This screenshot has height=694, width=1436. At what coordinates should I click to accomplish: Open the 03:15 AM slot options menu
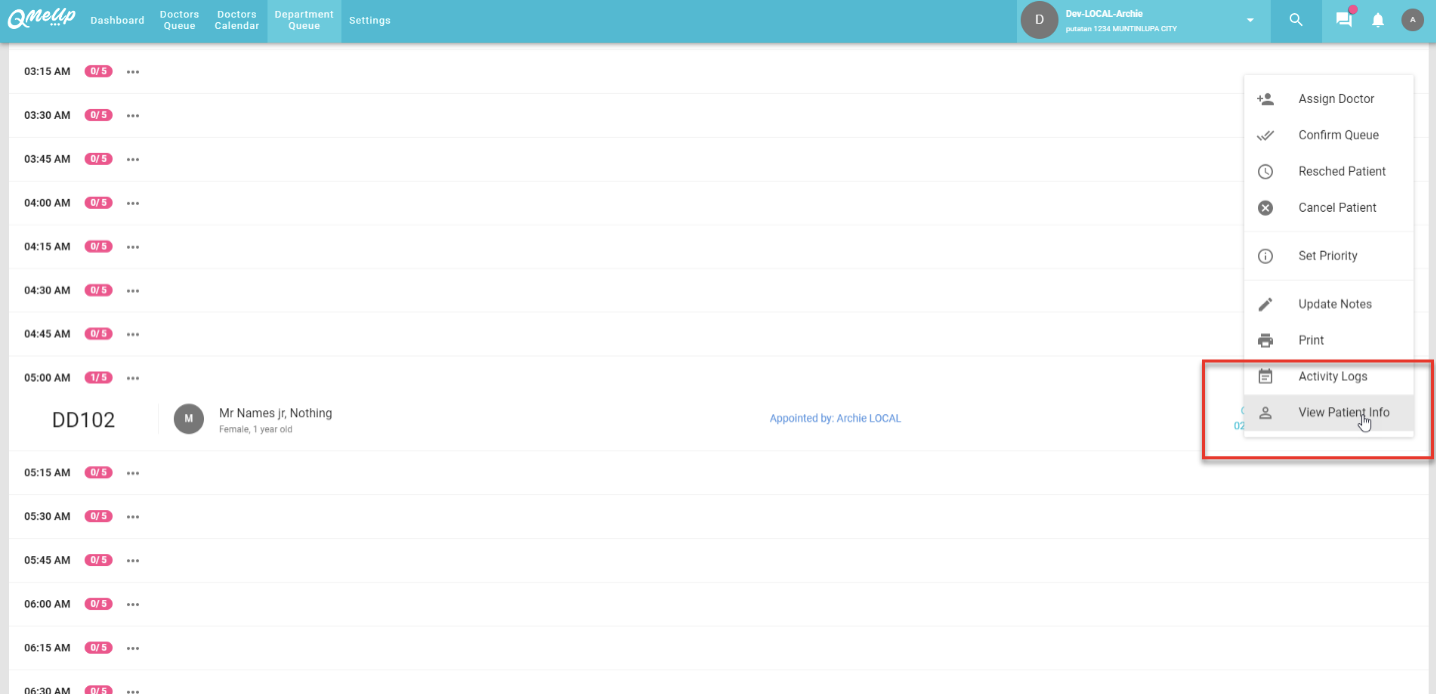pyautogui.click(x=133, y=72)
